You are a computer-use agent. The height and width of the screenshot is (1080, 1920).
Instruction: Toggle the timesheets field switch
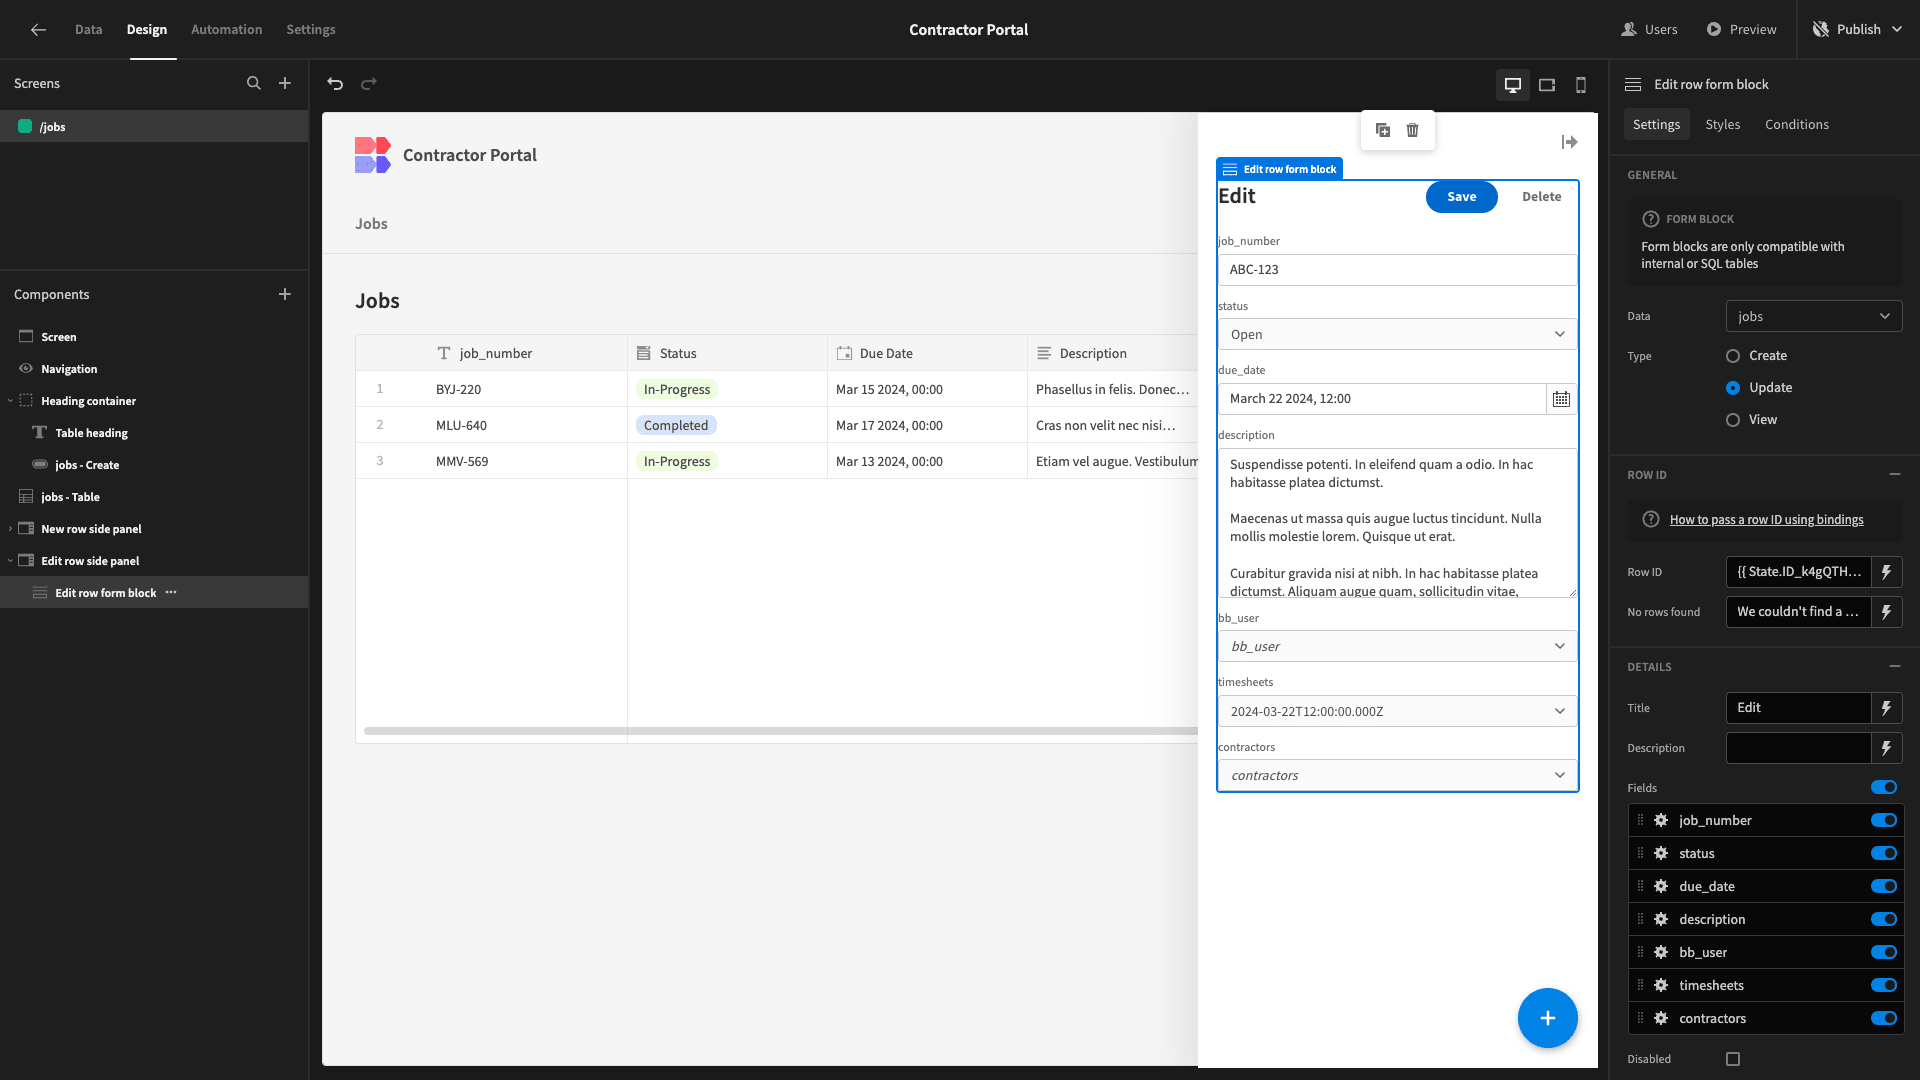tap(1884, 985)
